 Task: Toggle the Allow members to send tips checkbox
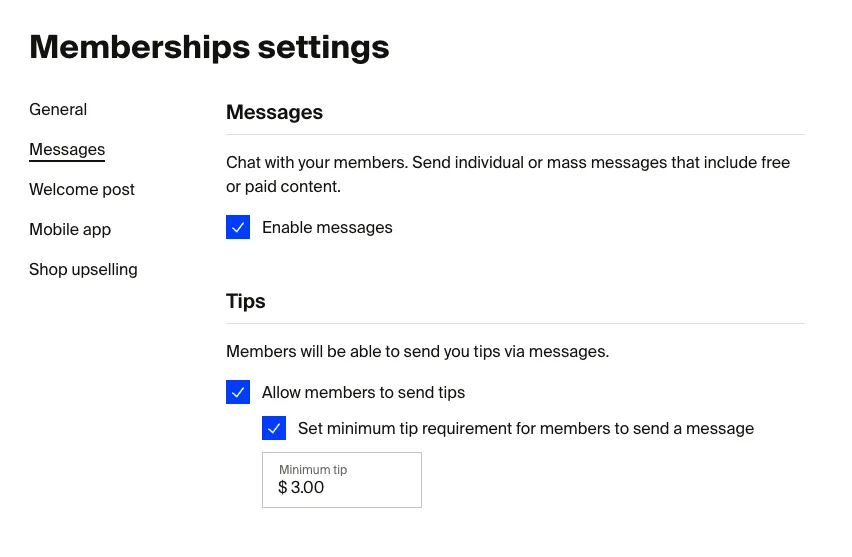coord(238,393)
